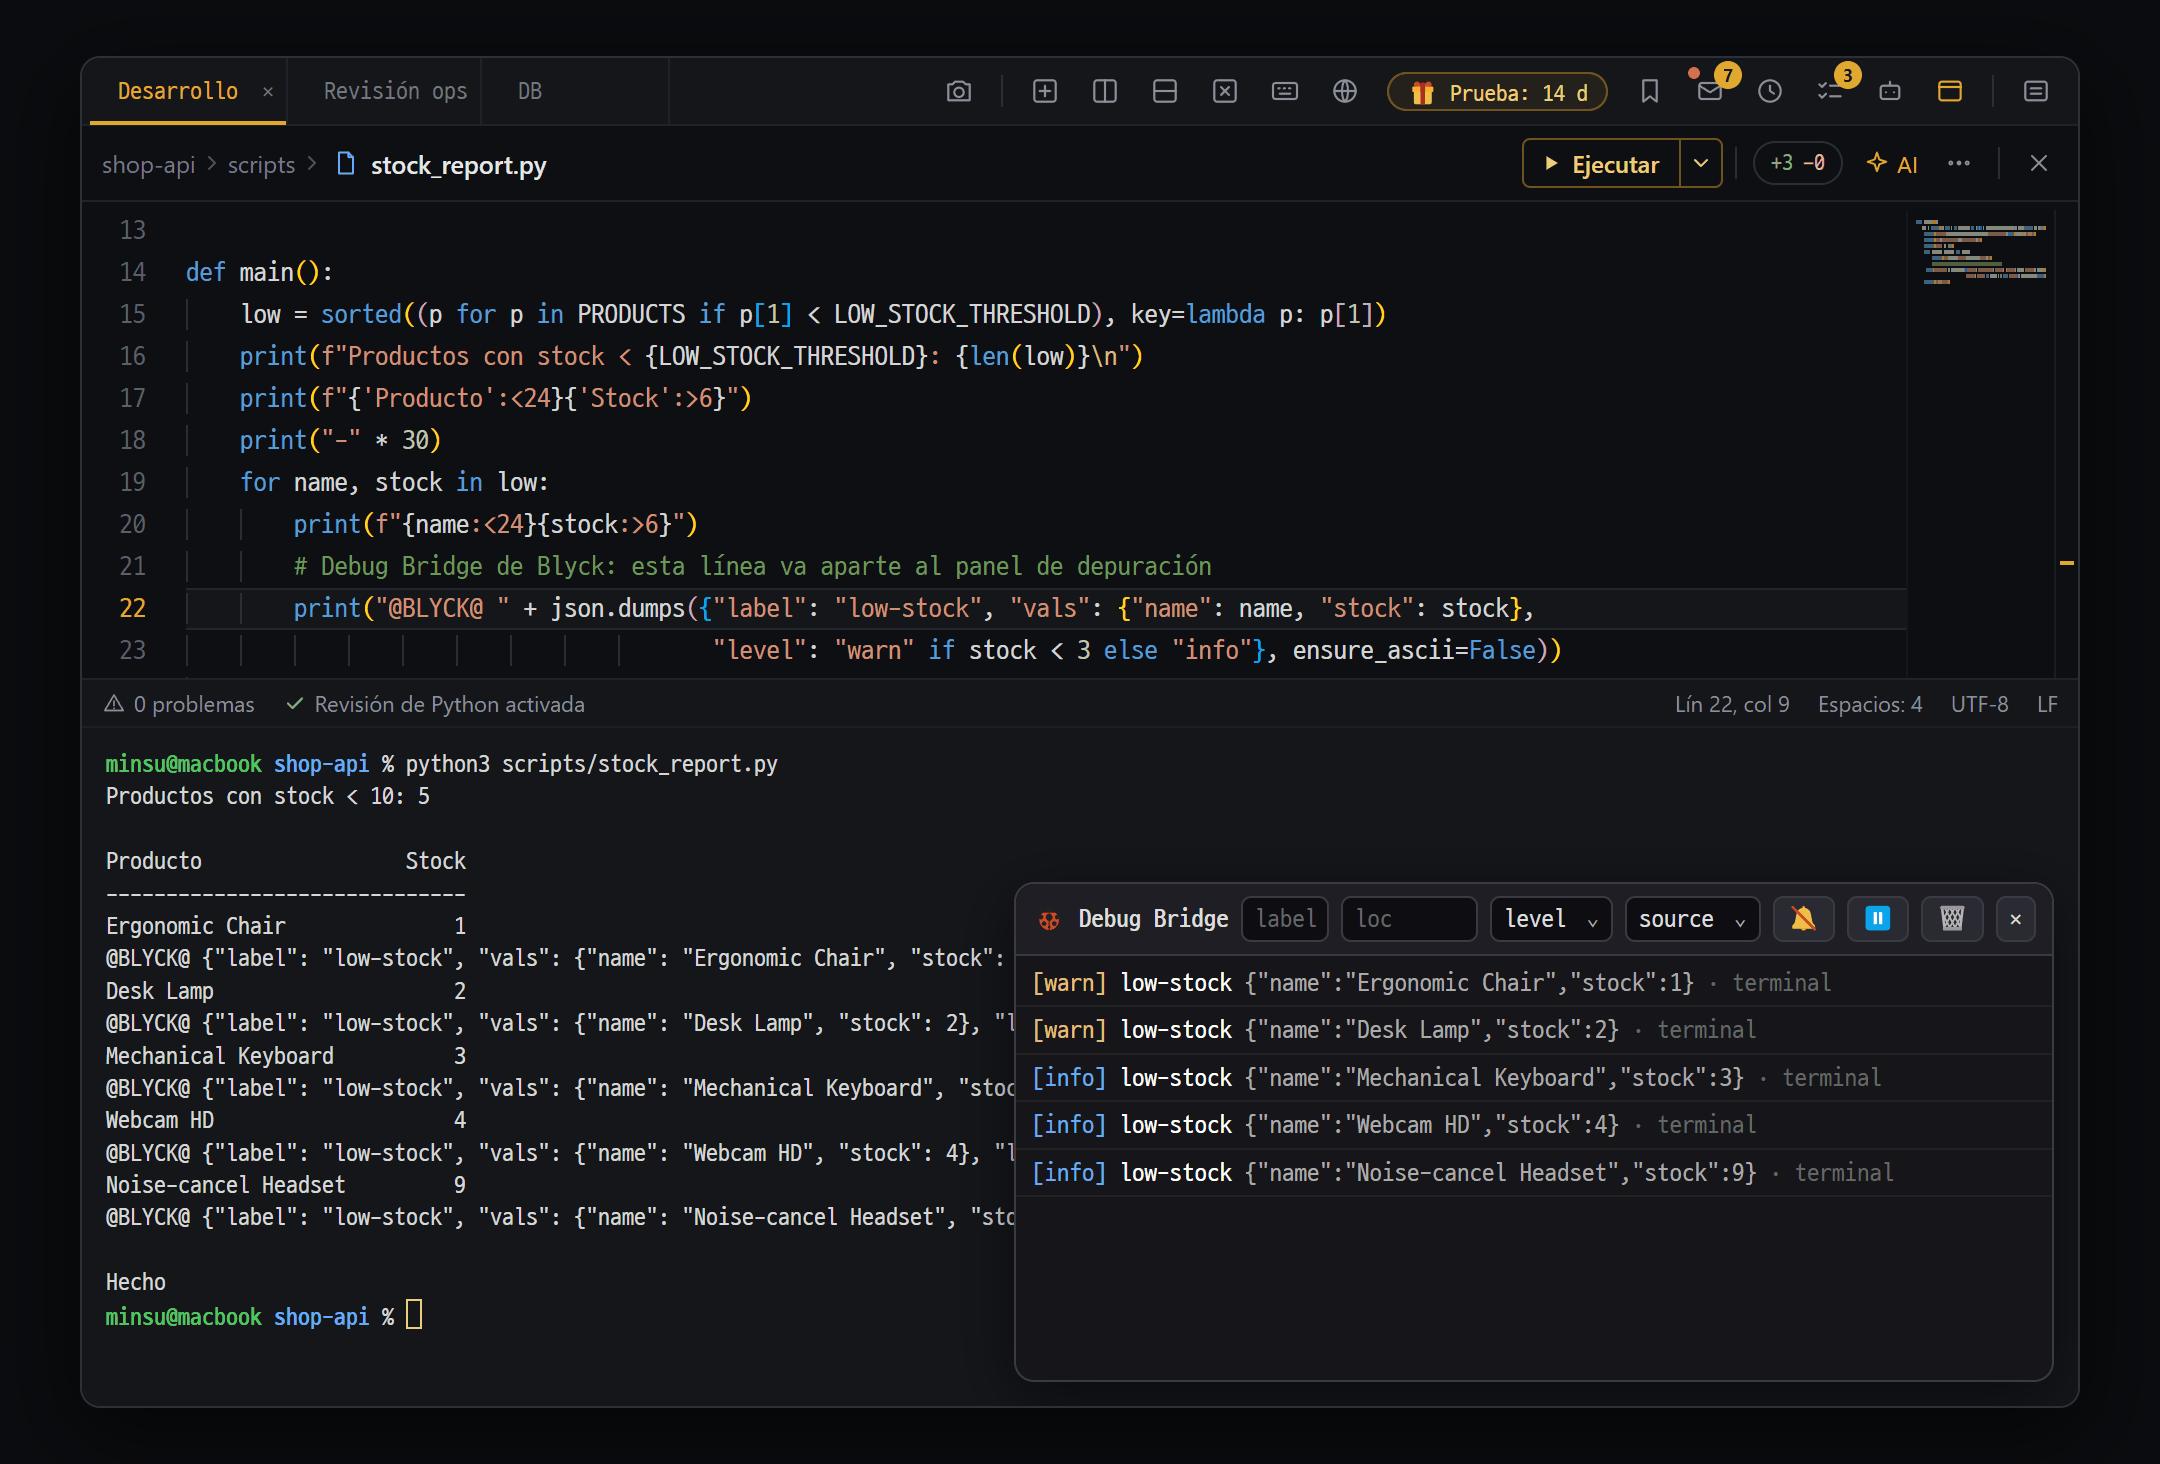Open the globe browser icon
The image size is (2160, 1464).
tap(1345, 92)
